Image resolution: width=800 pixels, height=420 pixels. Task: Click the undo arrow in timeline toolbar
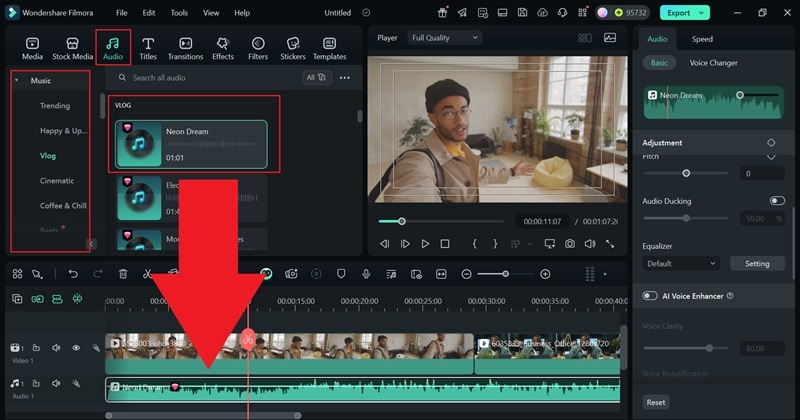pyautogui.click(x=73, y=274)
